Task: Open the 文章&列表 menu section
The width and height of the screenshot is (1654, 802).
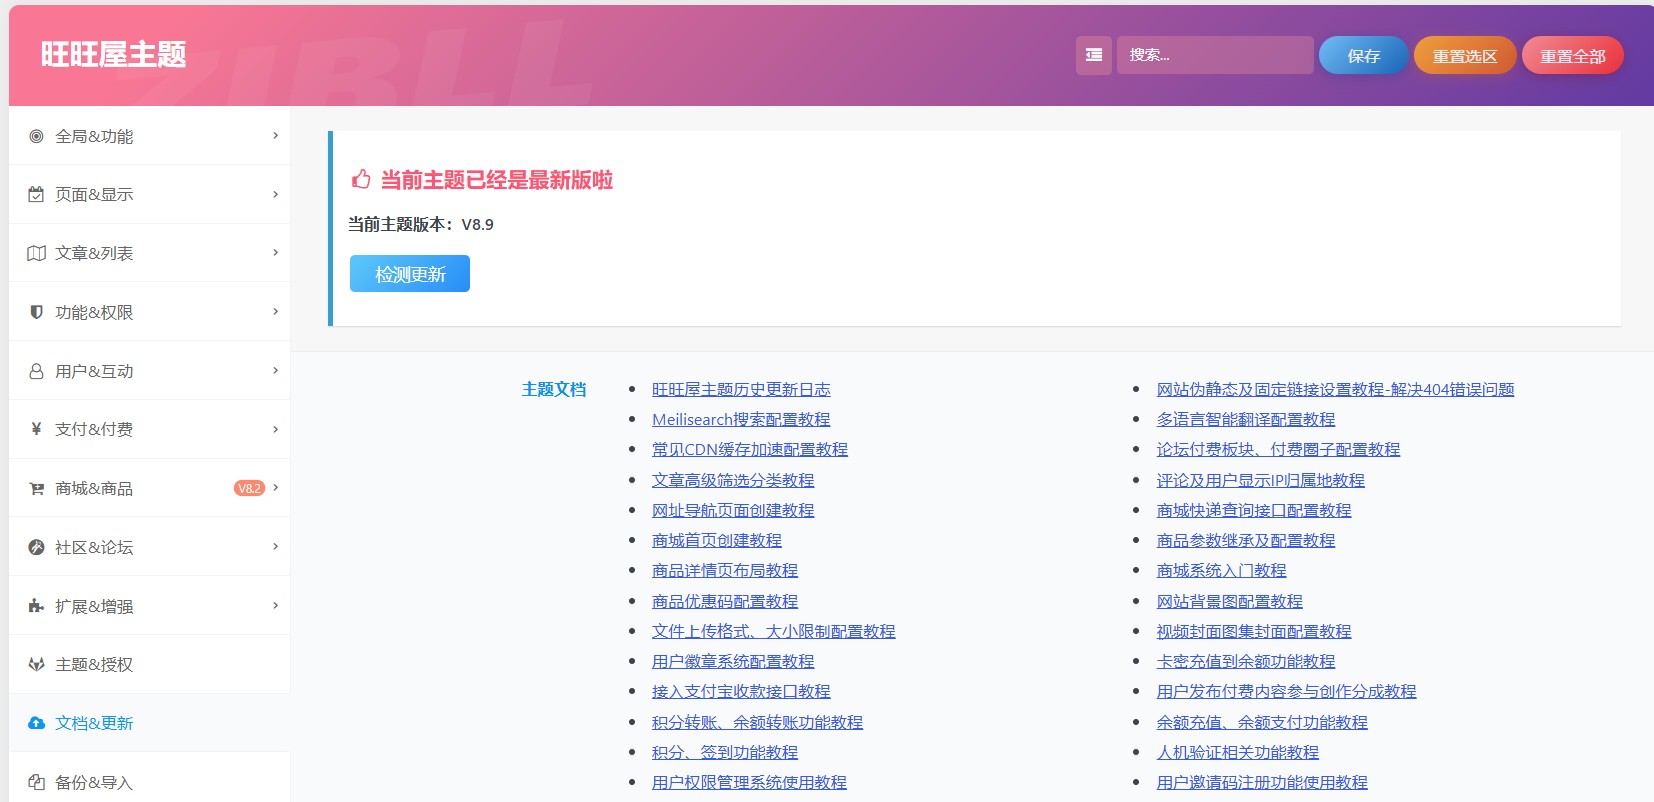Action: coord(149,253)
